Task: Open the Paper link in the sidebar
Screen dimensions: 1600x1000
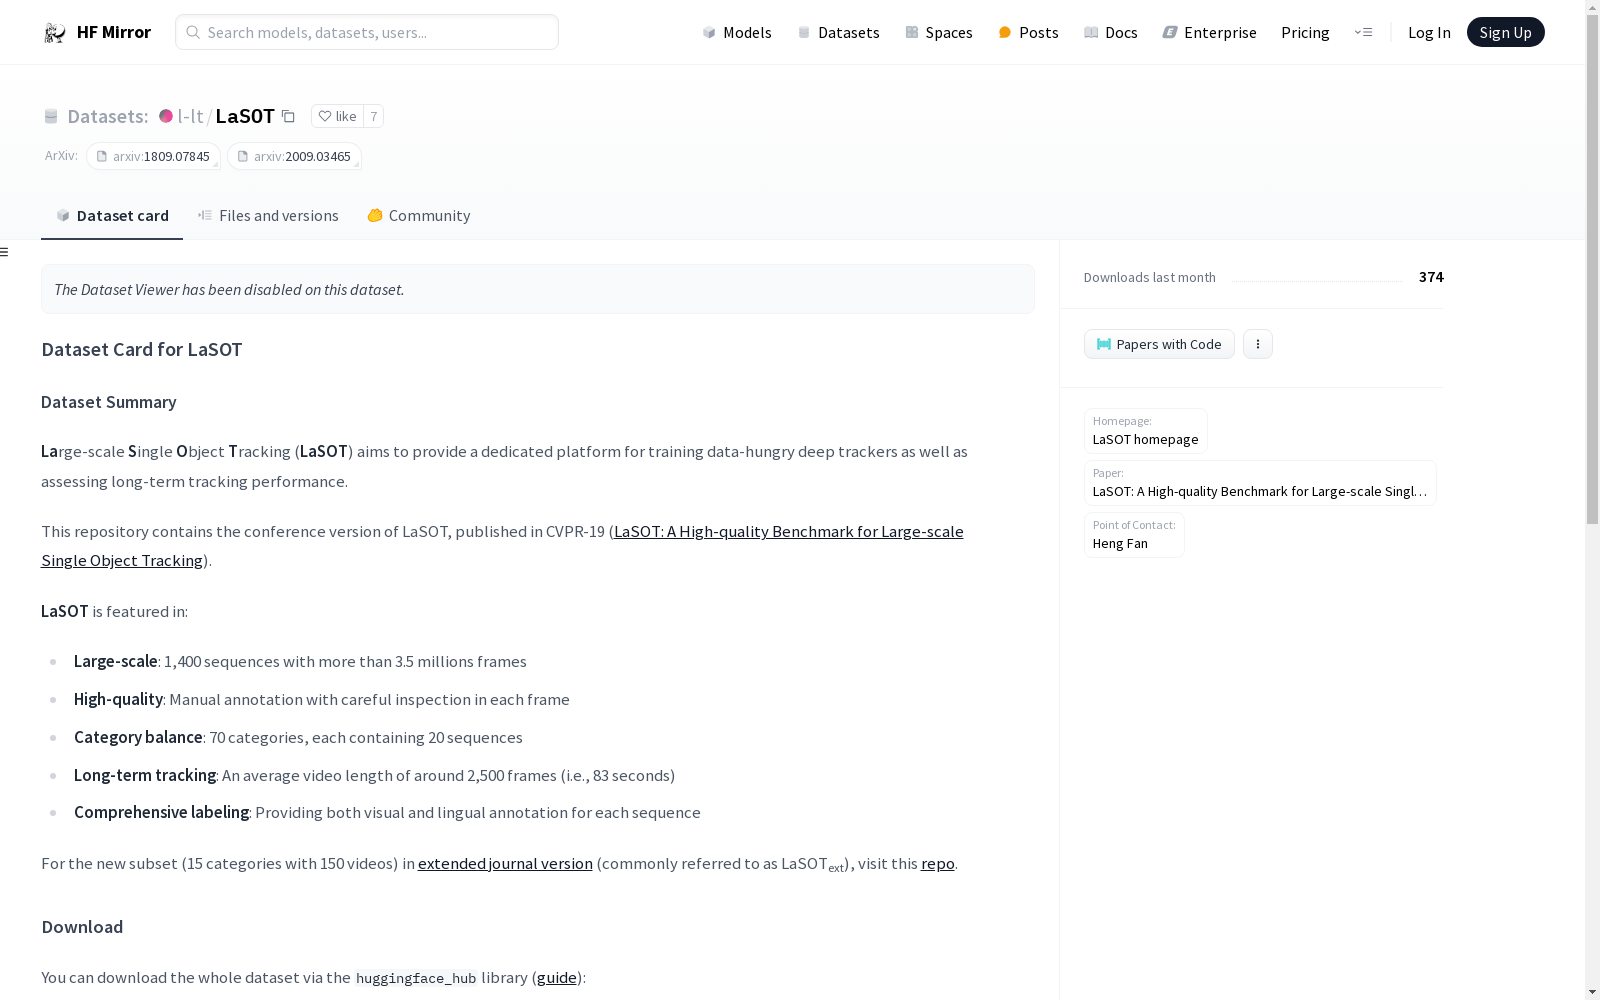Action: [x=1260, y=483]
